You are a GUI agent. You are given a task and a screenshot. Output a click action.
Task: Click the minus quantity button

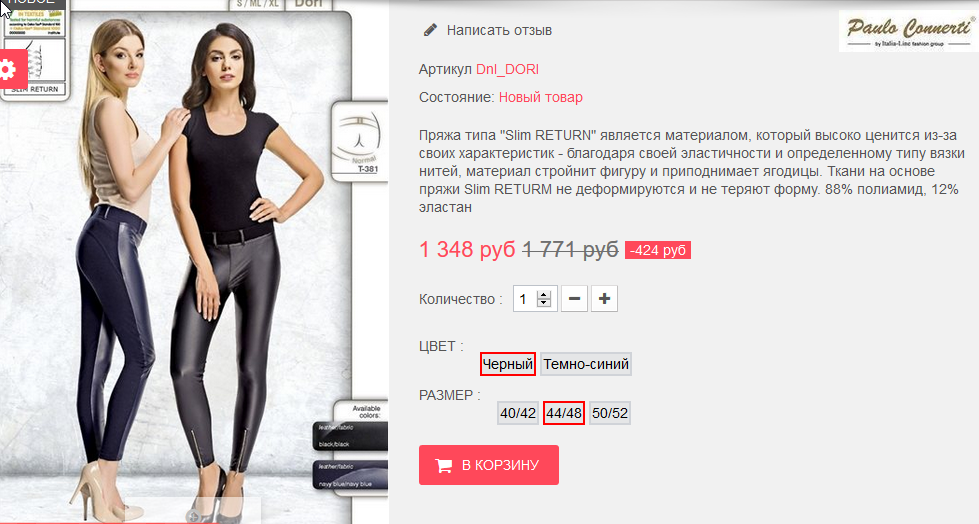[574, 299]
